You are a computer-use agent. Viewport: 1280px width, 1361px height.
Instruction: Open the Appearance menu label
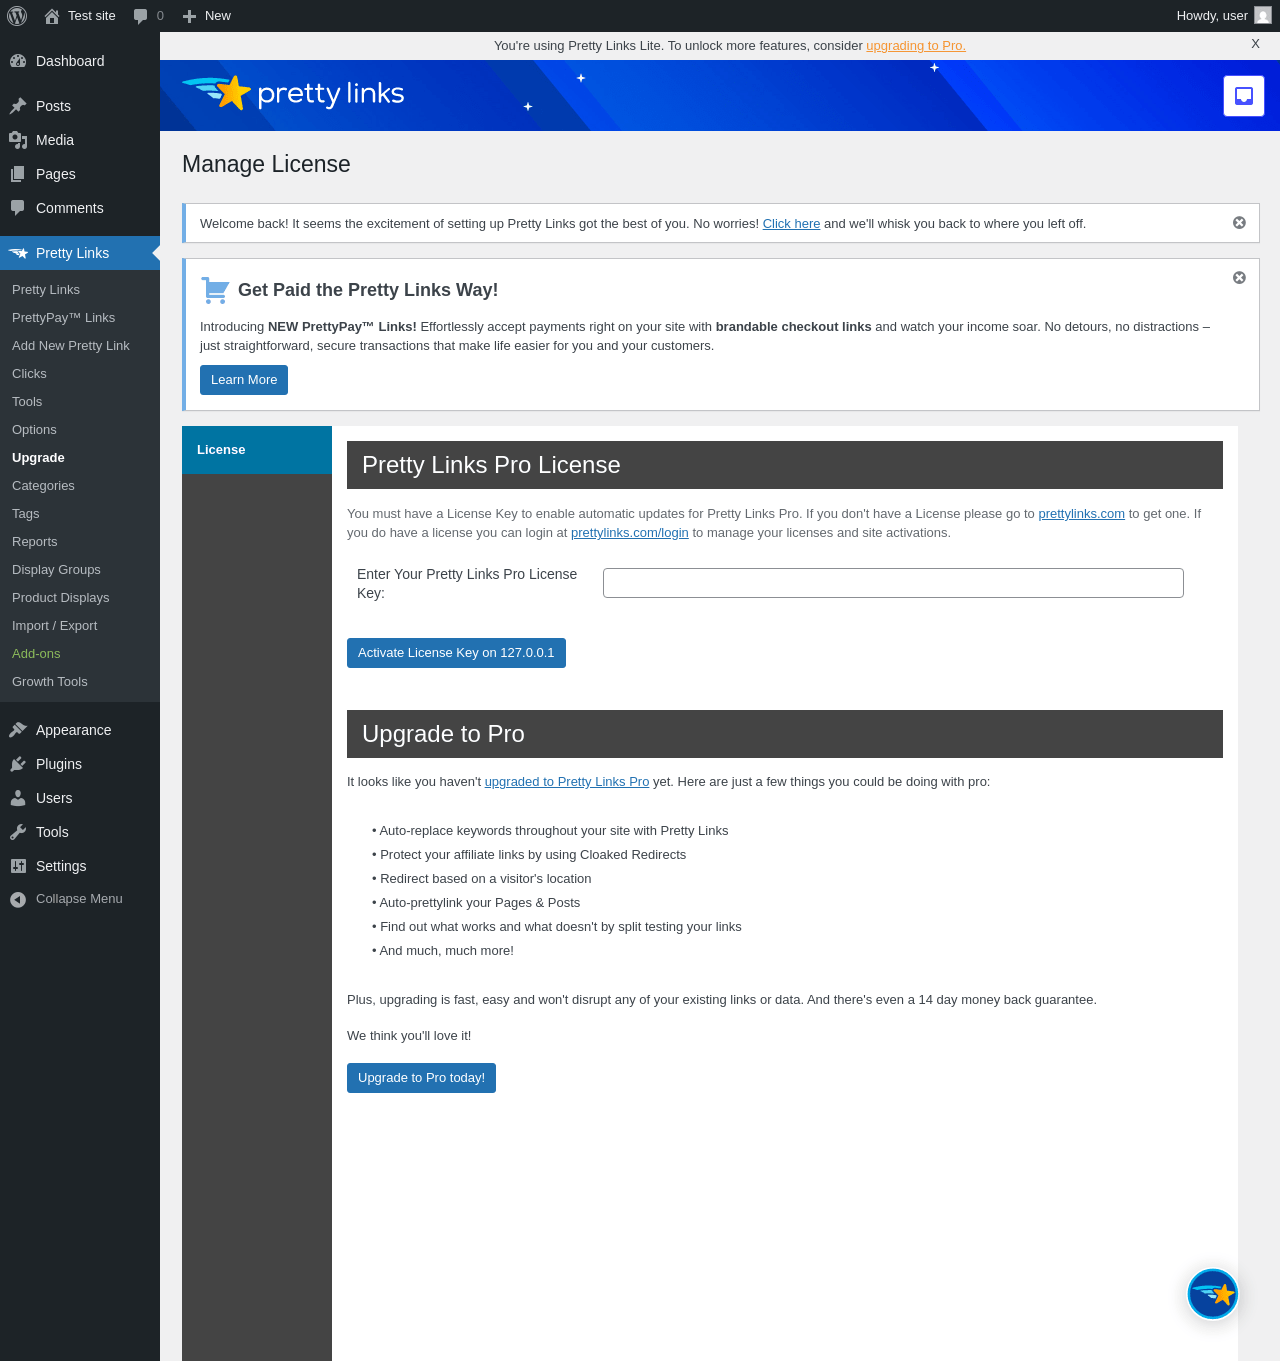pos(74,730)
